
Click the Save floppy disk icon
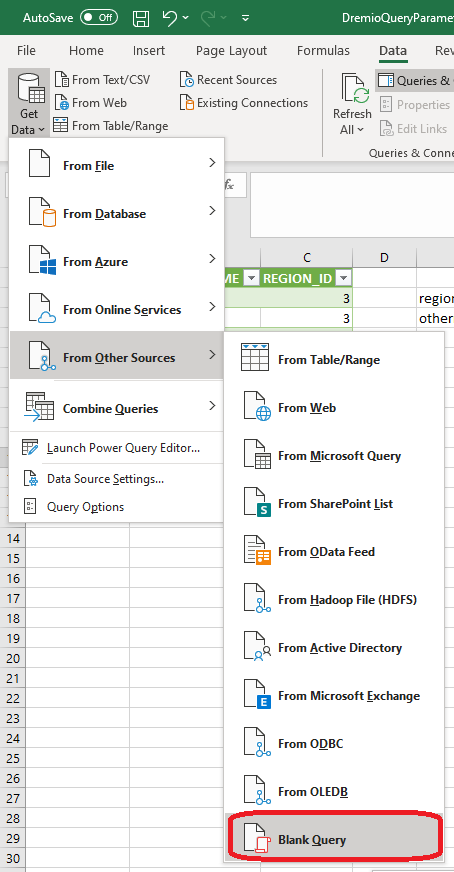(x=141, y=18)
